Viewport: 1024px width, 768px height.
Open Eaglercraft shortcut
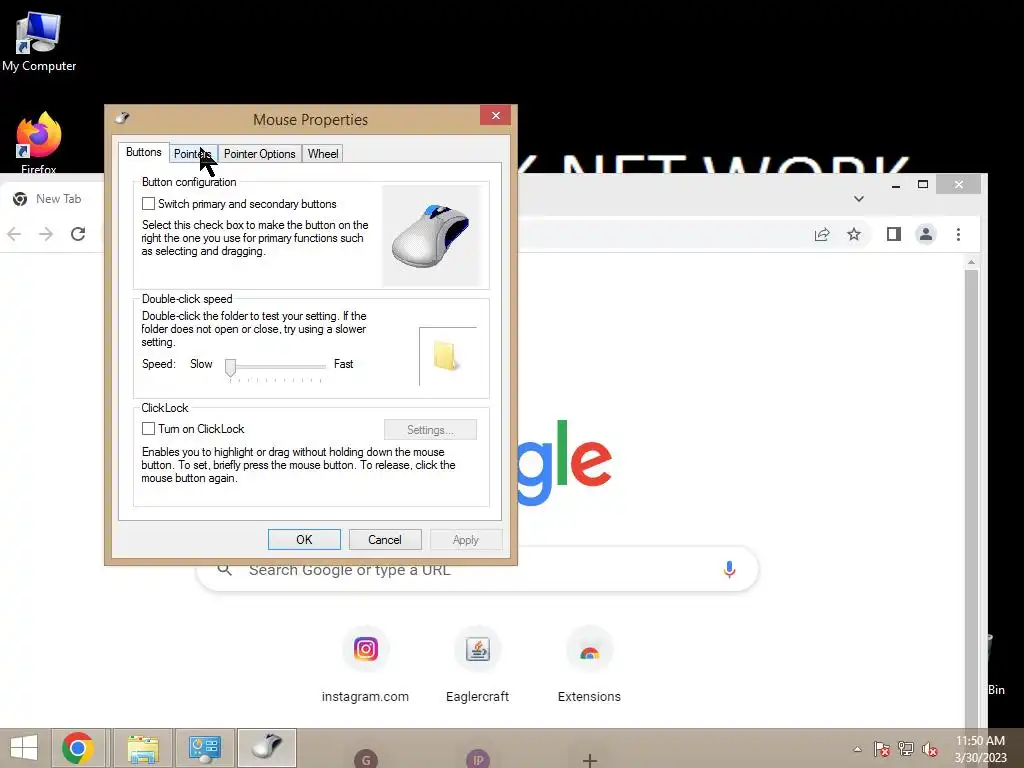coord(477,665)
